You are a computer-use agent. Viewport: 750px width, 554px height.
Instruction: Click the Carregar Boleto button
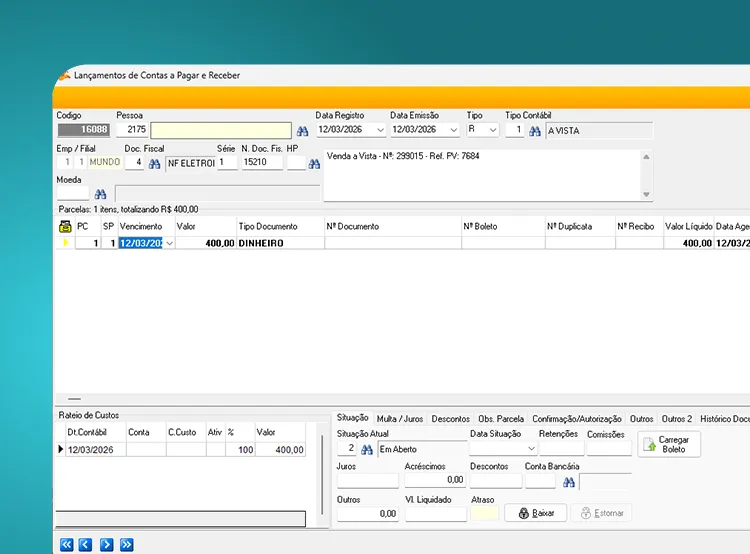669,444
